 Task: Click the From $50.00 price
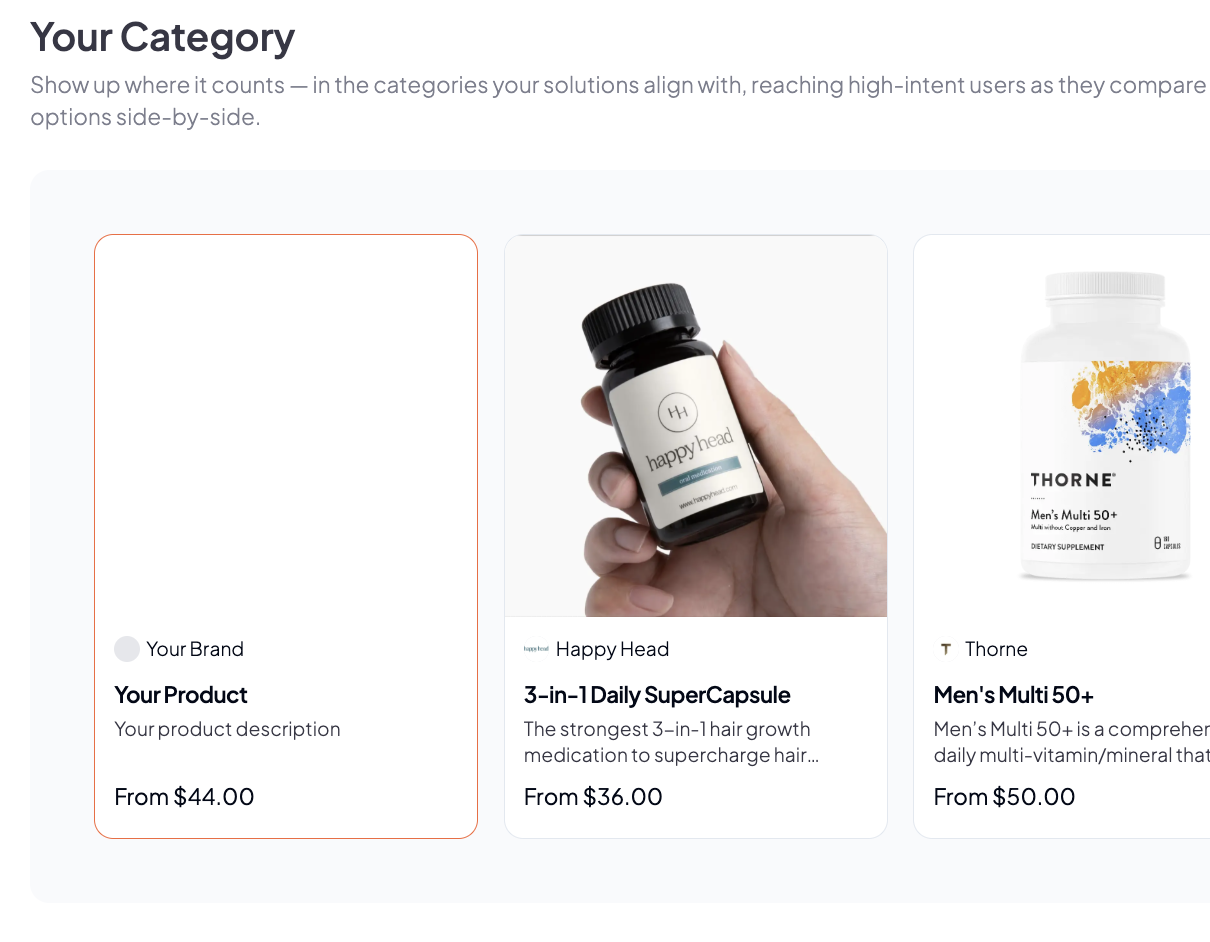(1004, 797)
